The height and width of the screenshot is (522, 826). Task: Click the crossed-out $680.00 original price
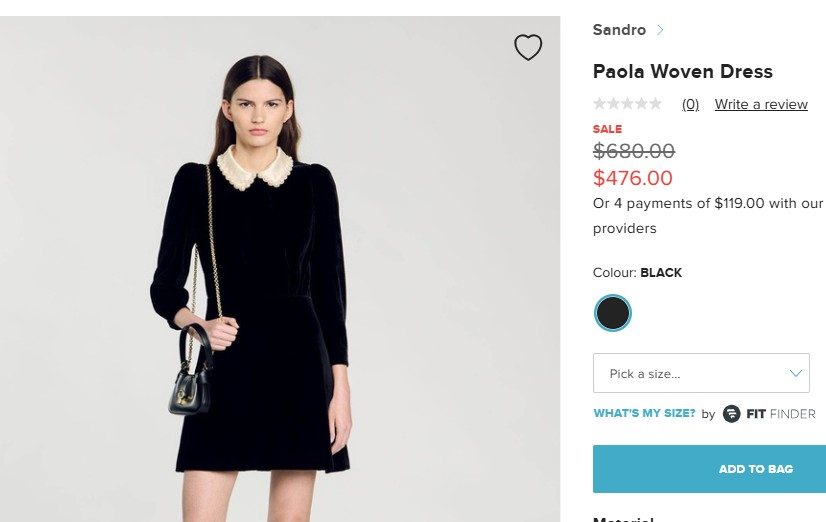pyautogui.click(x=634, y=151)
